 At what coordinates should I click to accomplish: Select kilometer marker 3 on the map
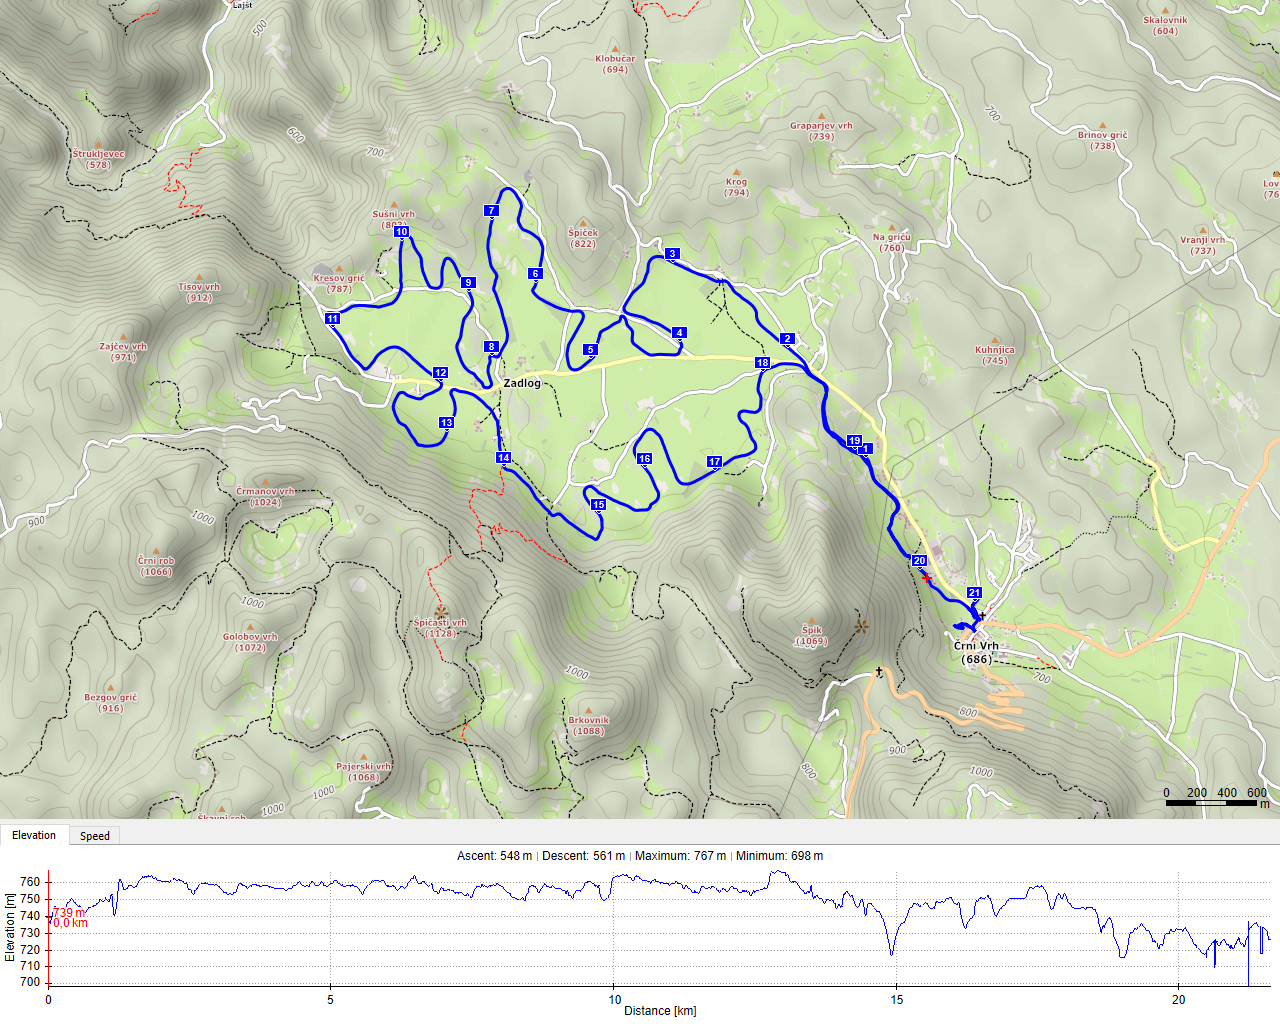672,254
